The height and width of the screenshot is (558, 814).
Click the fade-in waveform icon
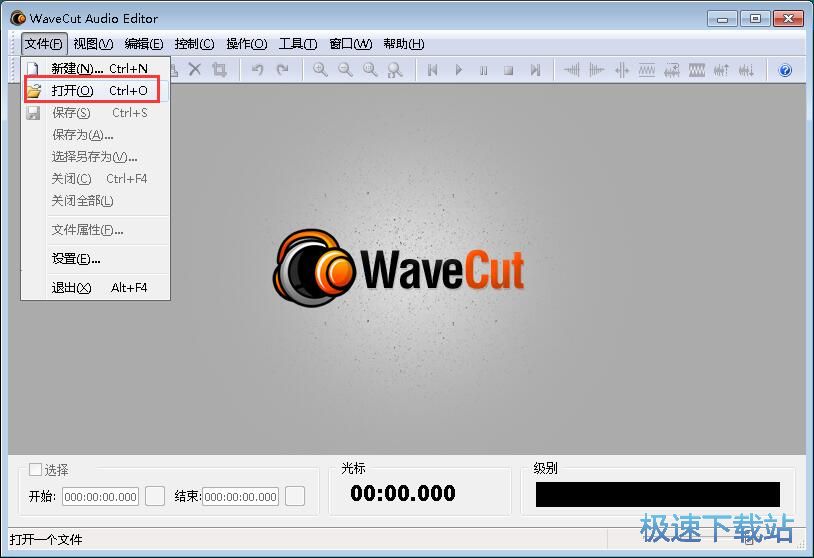(x=572, y=70)
